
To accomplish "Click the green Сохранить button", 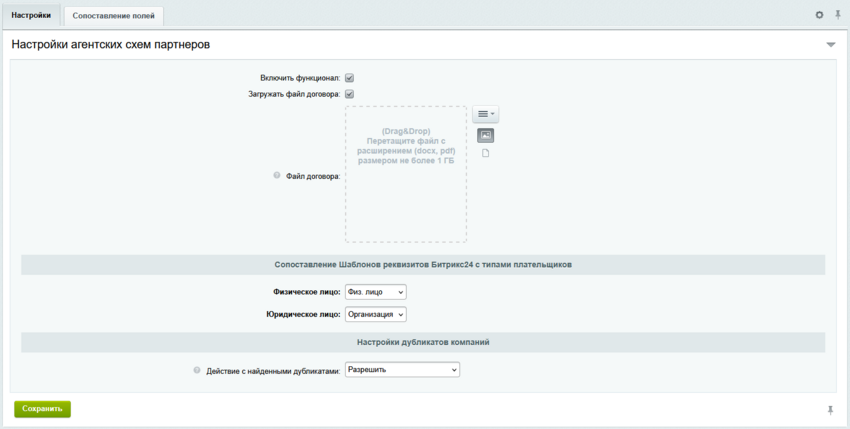I will click(42, 409).
